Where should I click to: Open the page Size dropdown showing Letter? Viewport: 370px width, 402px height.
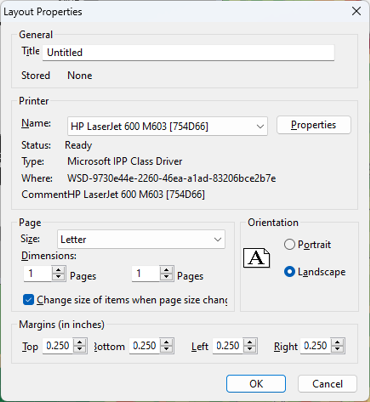(x=141, y=239)
